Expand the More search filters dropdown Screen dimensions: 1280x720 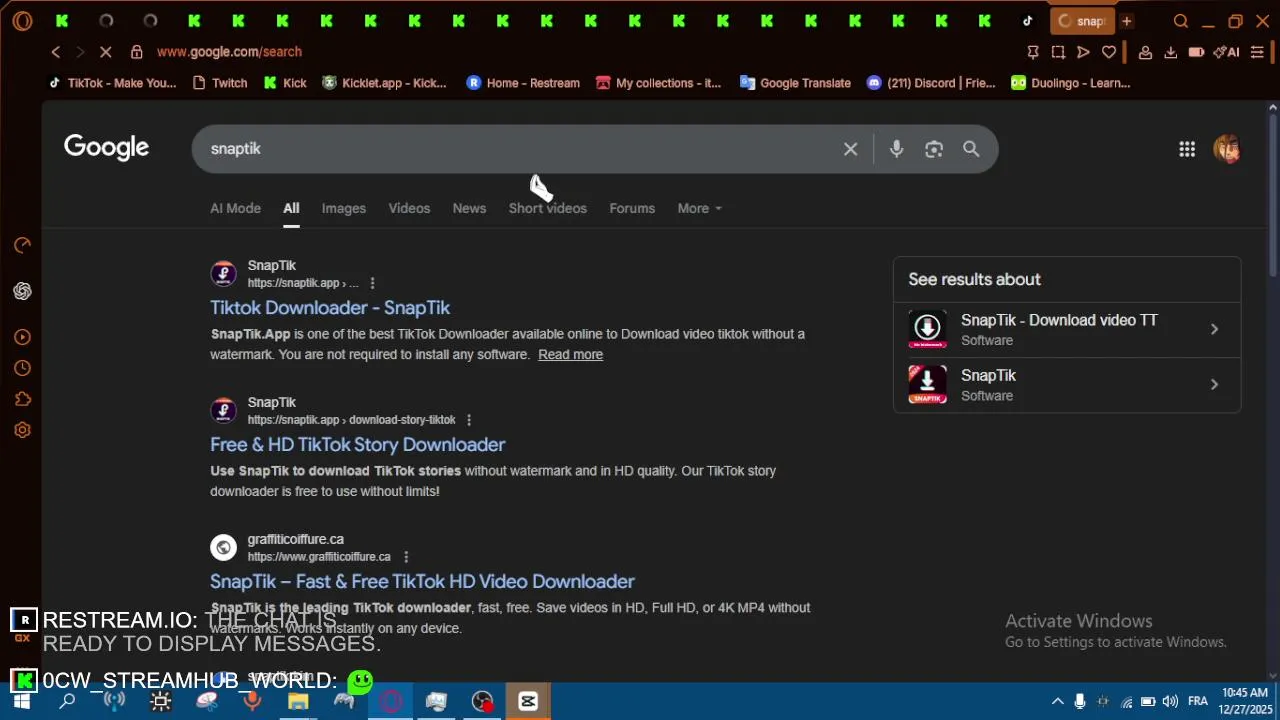pos(699,208)
